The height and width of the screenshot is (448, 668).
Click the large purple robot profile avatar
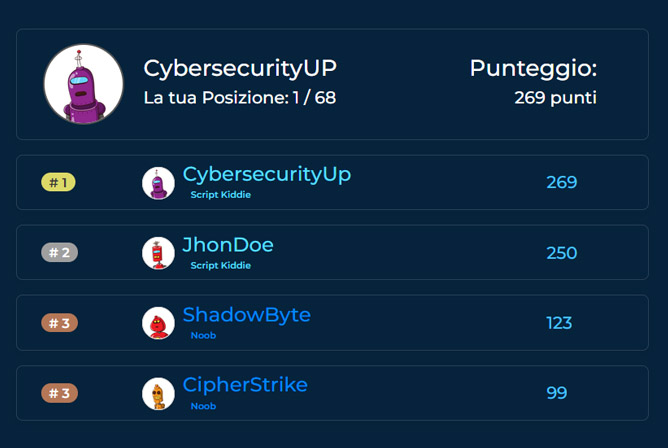coord(84,84)
